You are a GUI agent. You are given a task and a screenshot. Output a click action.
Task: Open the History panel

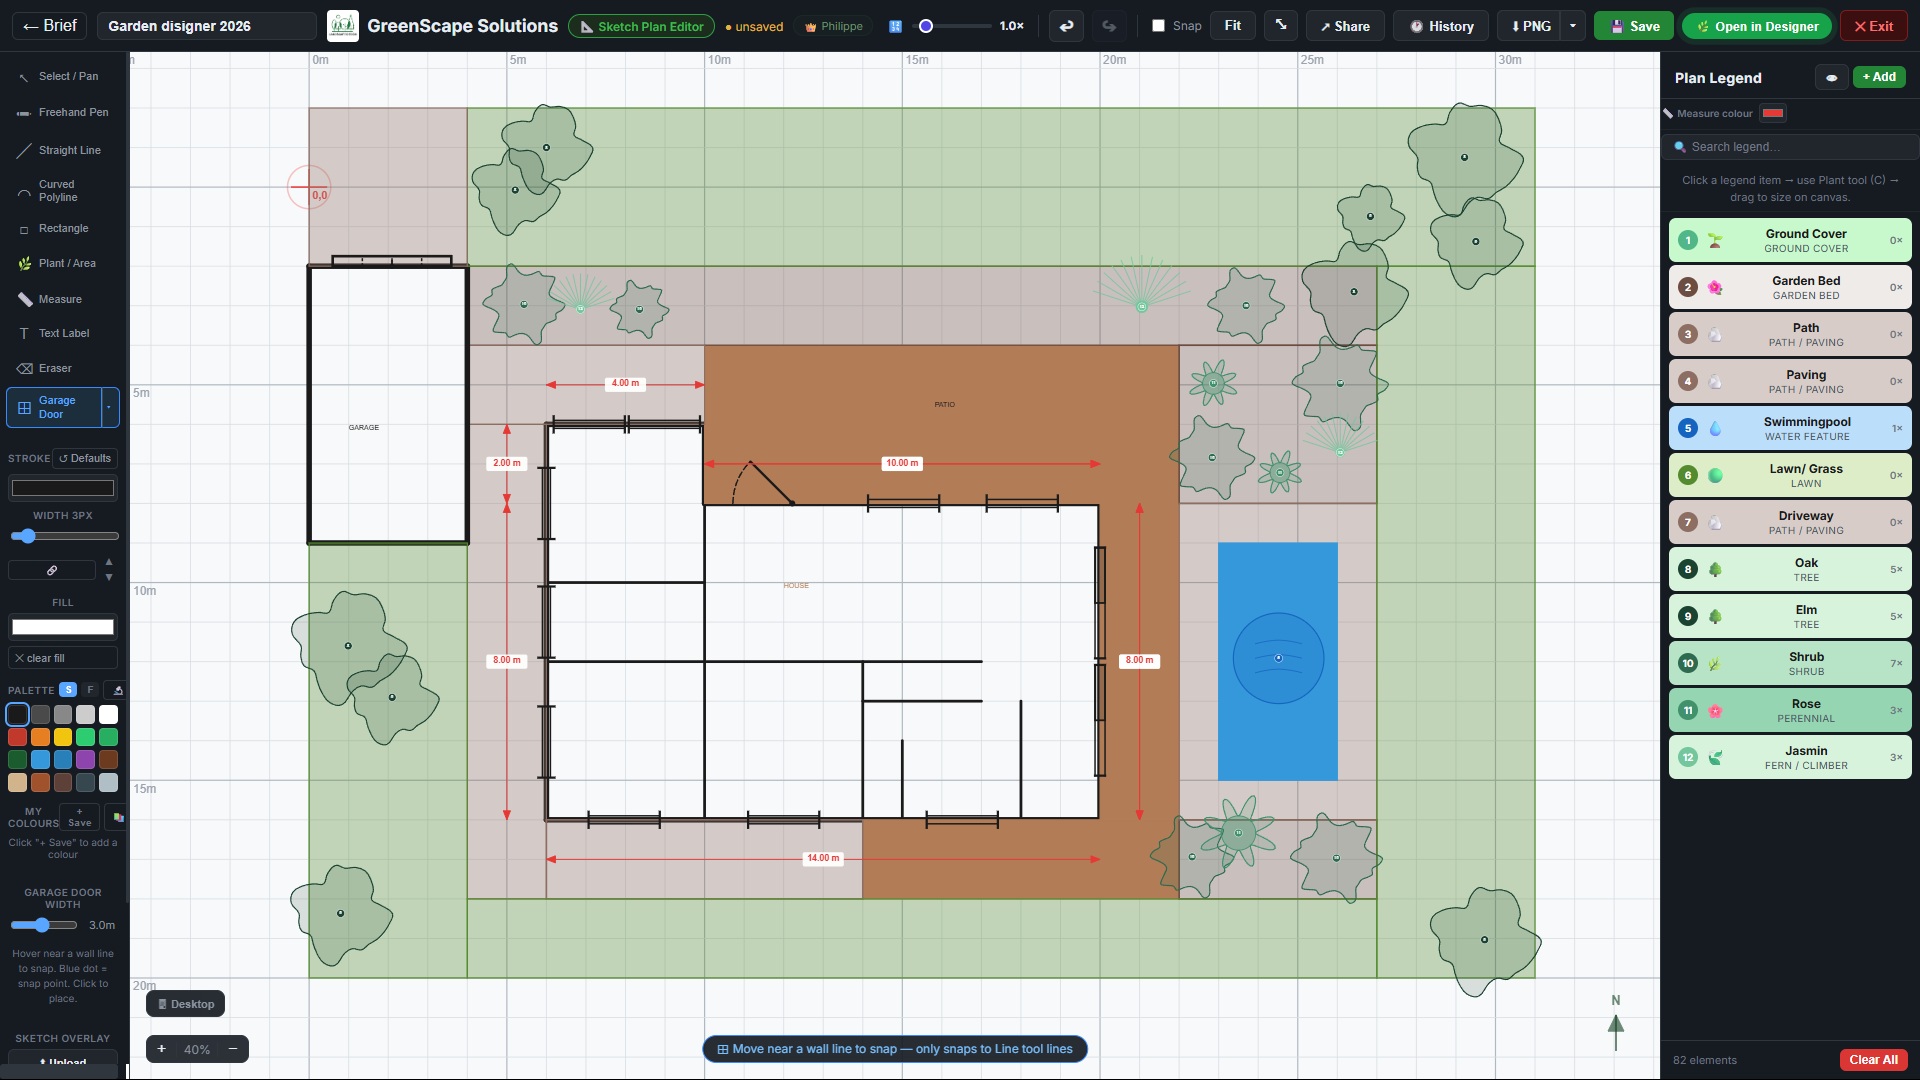(1441, 26)
